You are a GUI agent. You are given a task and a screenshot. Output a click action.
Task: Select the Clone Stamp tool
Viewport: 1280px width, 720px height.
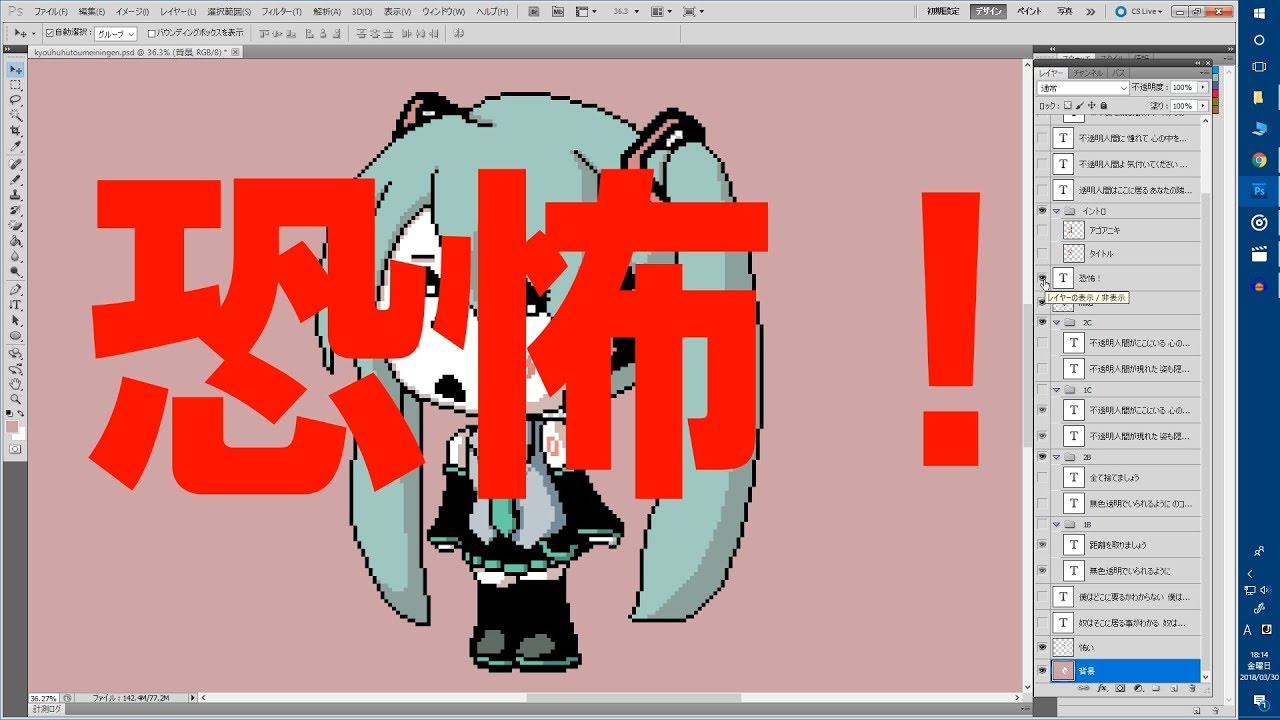(16, 195)
